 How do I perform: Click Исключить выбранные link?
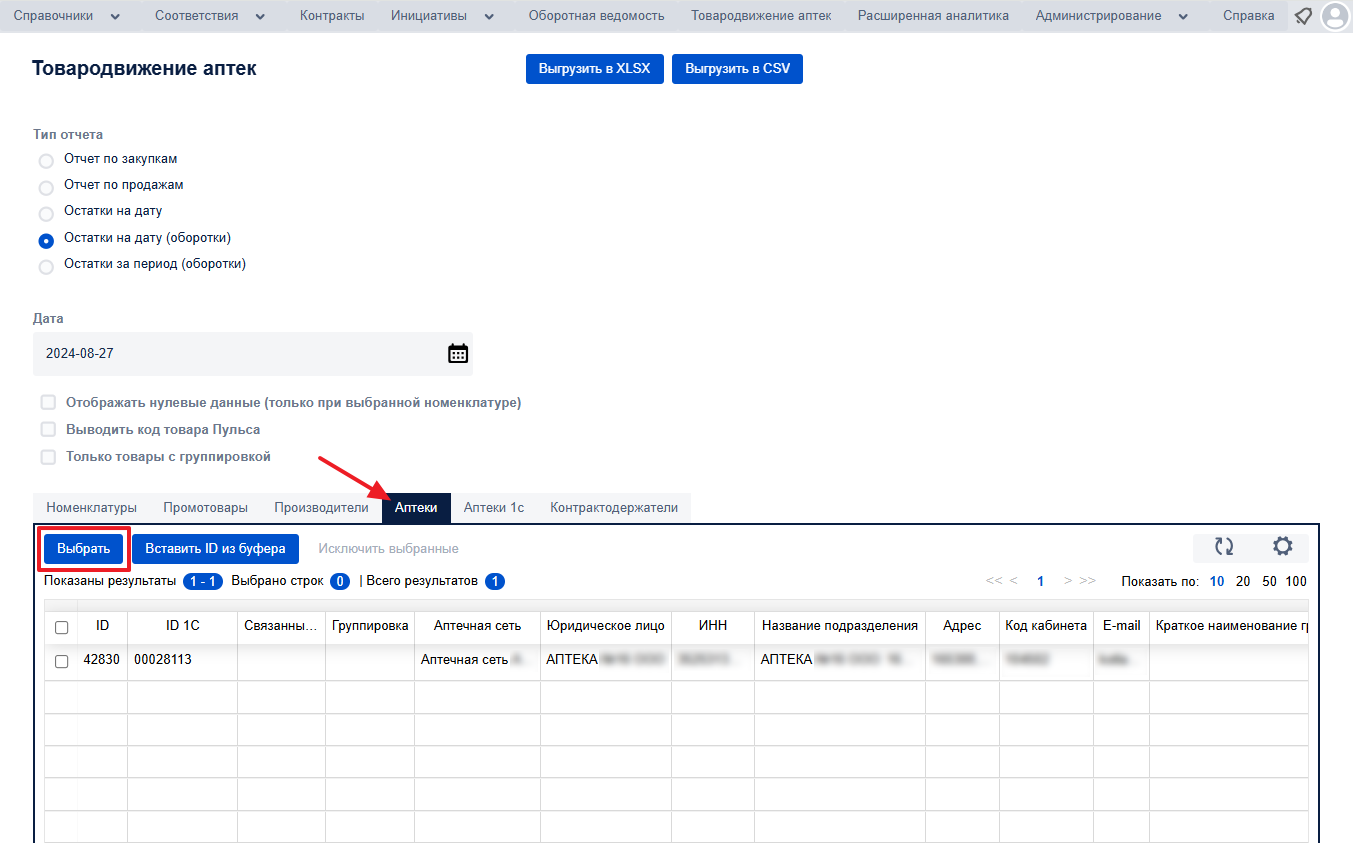pos(388,548)
